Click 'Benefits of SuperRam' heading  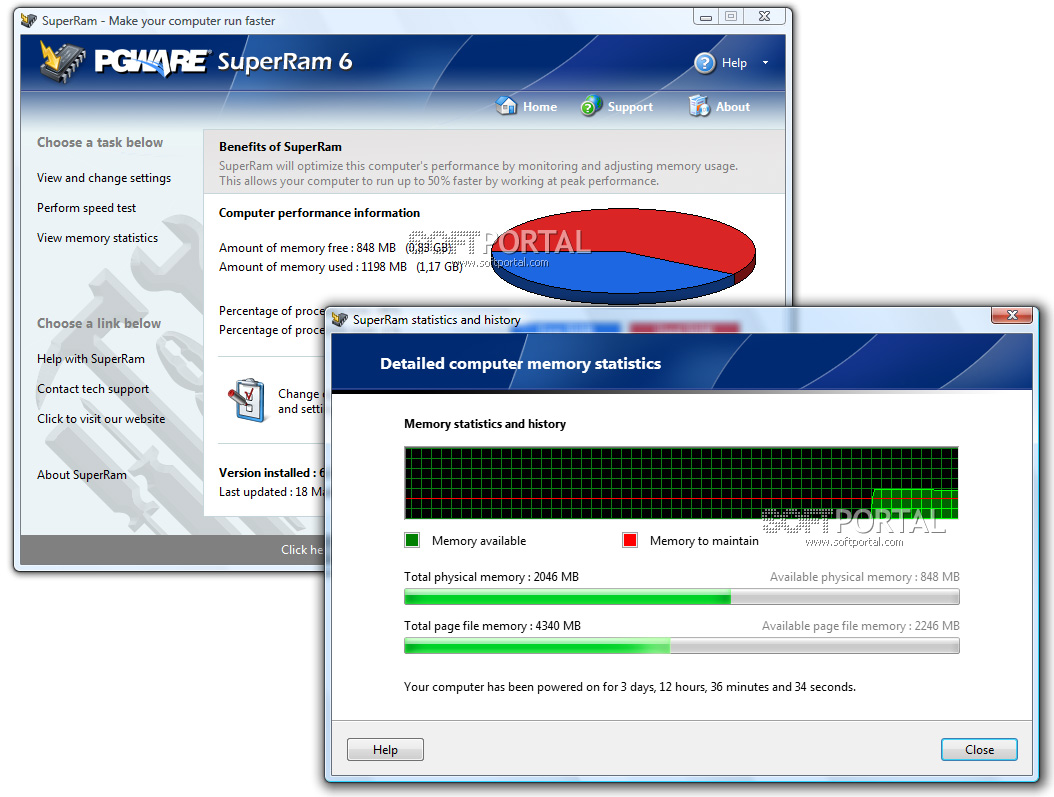tap(280, 146)
